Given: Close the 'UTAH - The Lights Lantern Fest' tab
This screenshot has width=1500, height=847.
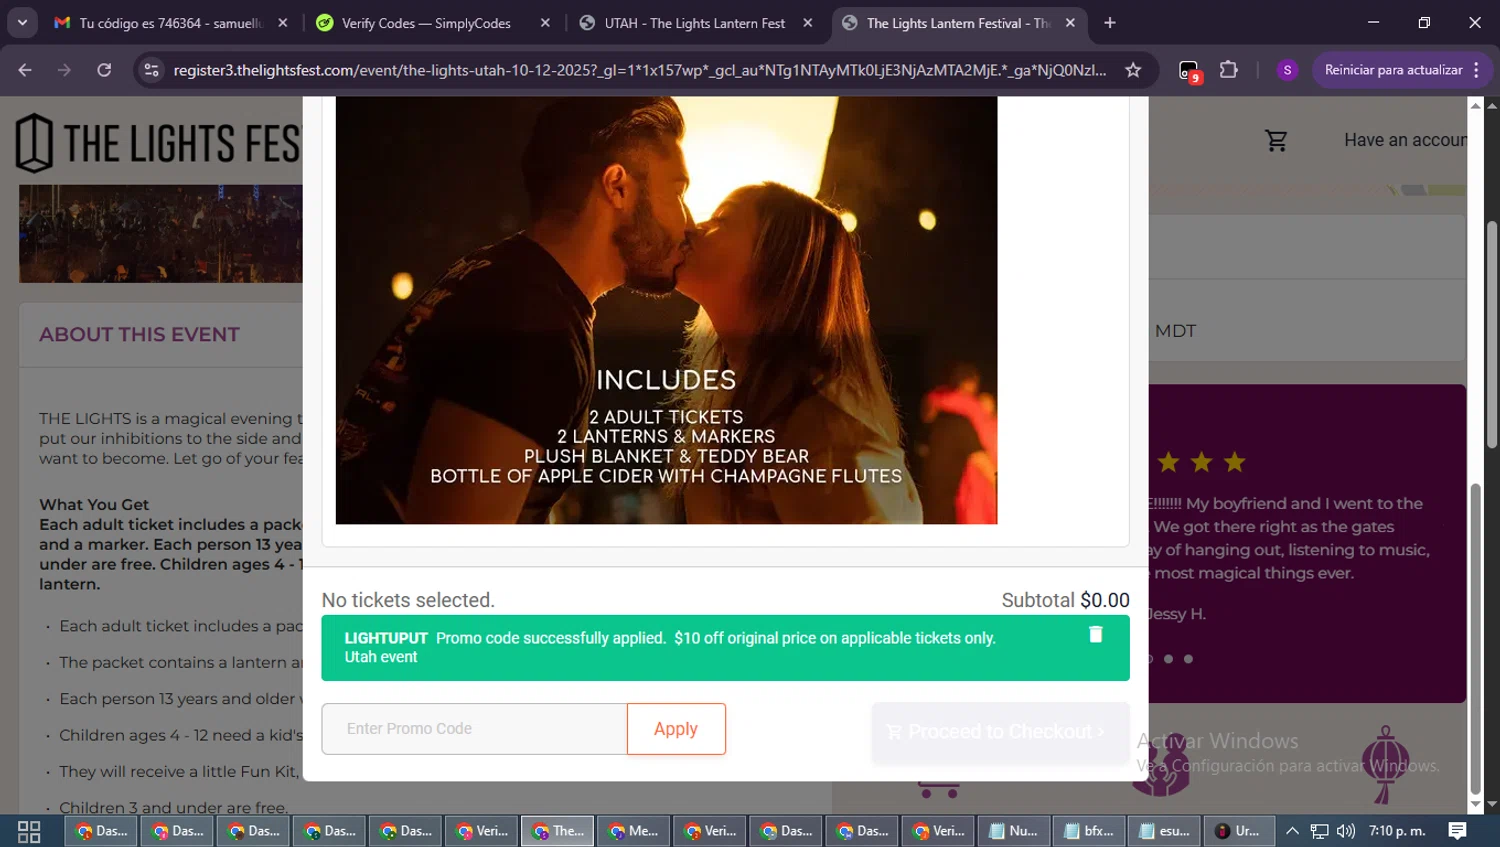Looking at the screenshot, I should click(x=808, y=23).
